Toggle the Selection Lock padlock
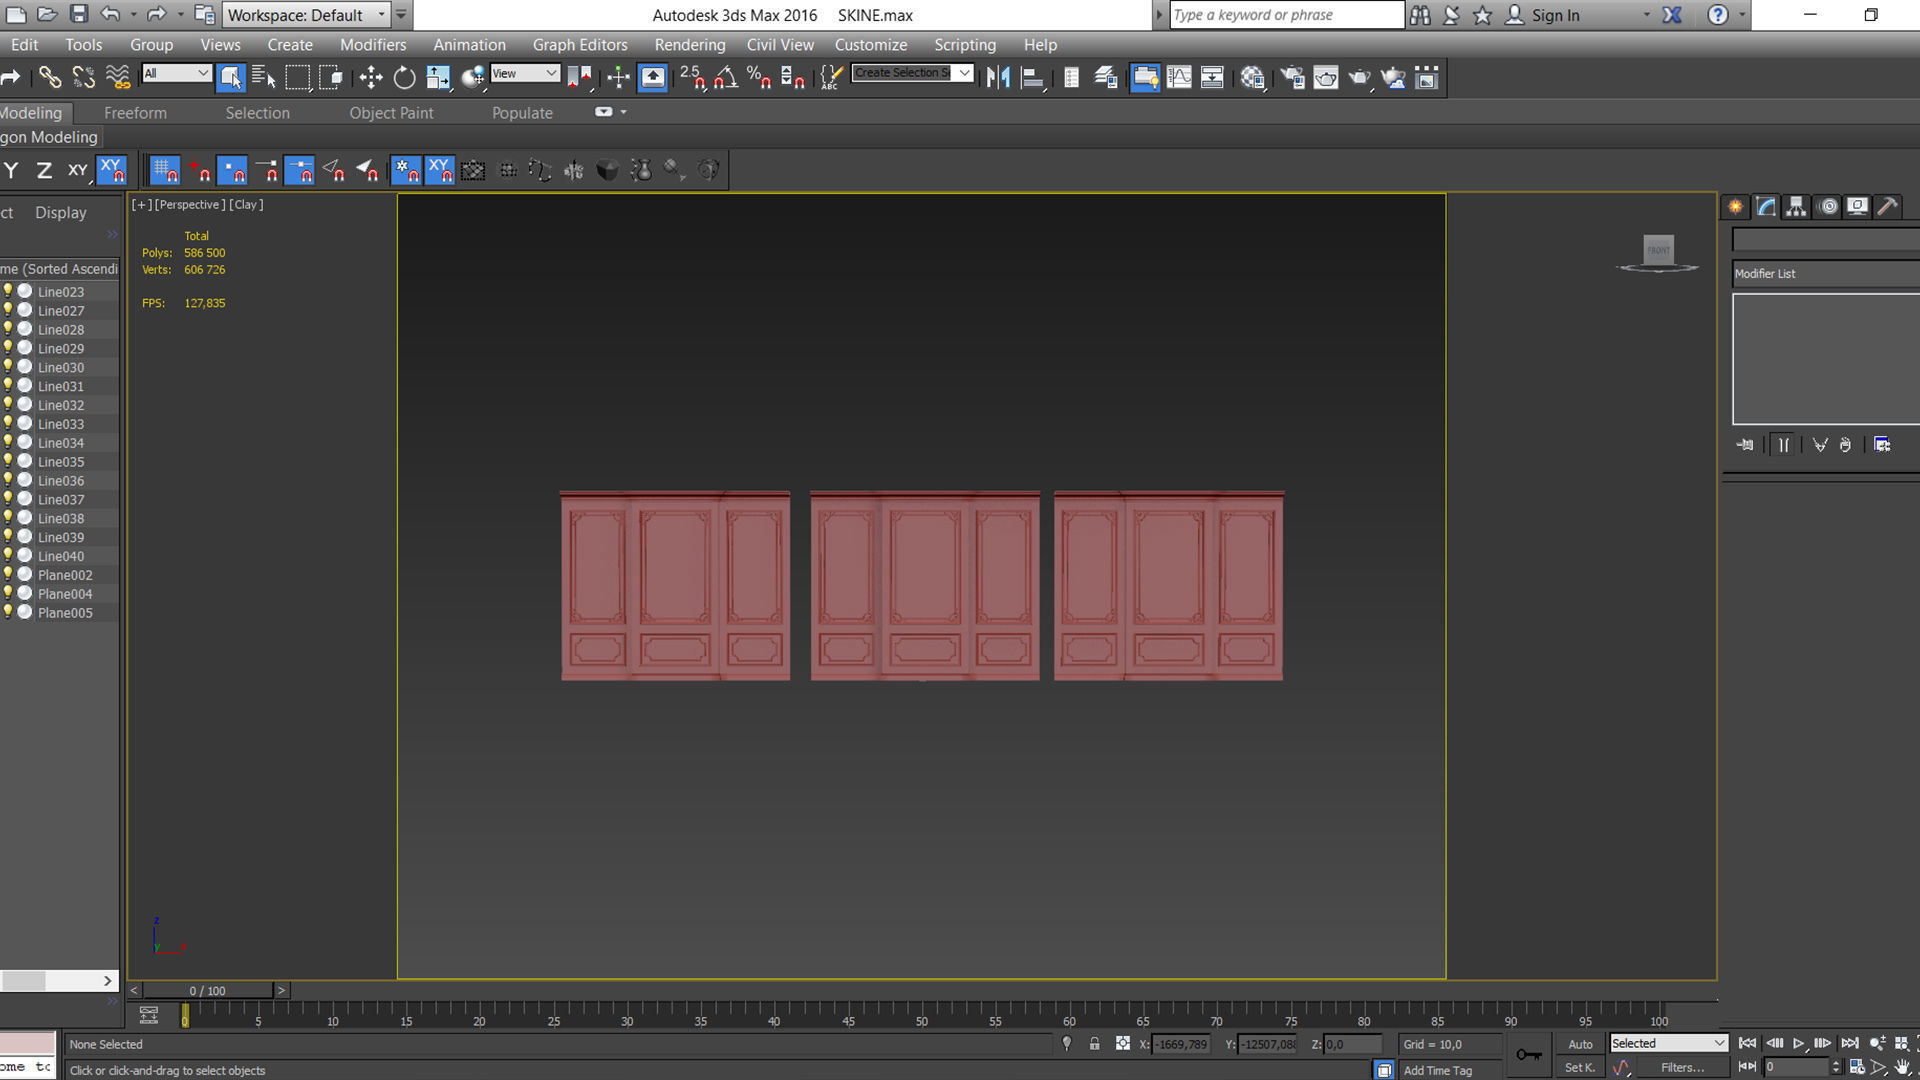1920x1080 pixels. coord(1095,1044)
